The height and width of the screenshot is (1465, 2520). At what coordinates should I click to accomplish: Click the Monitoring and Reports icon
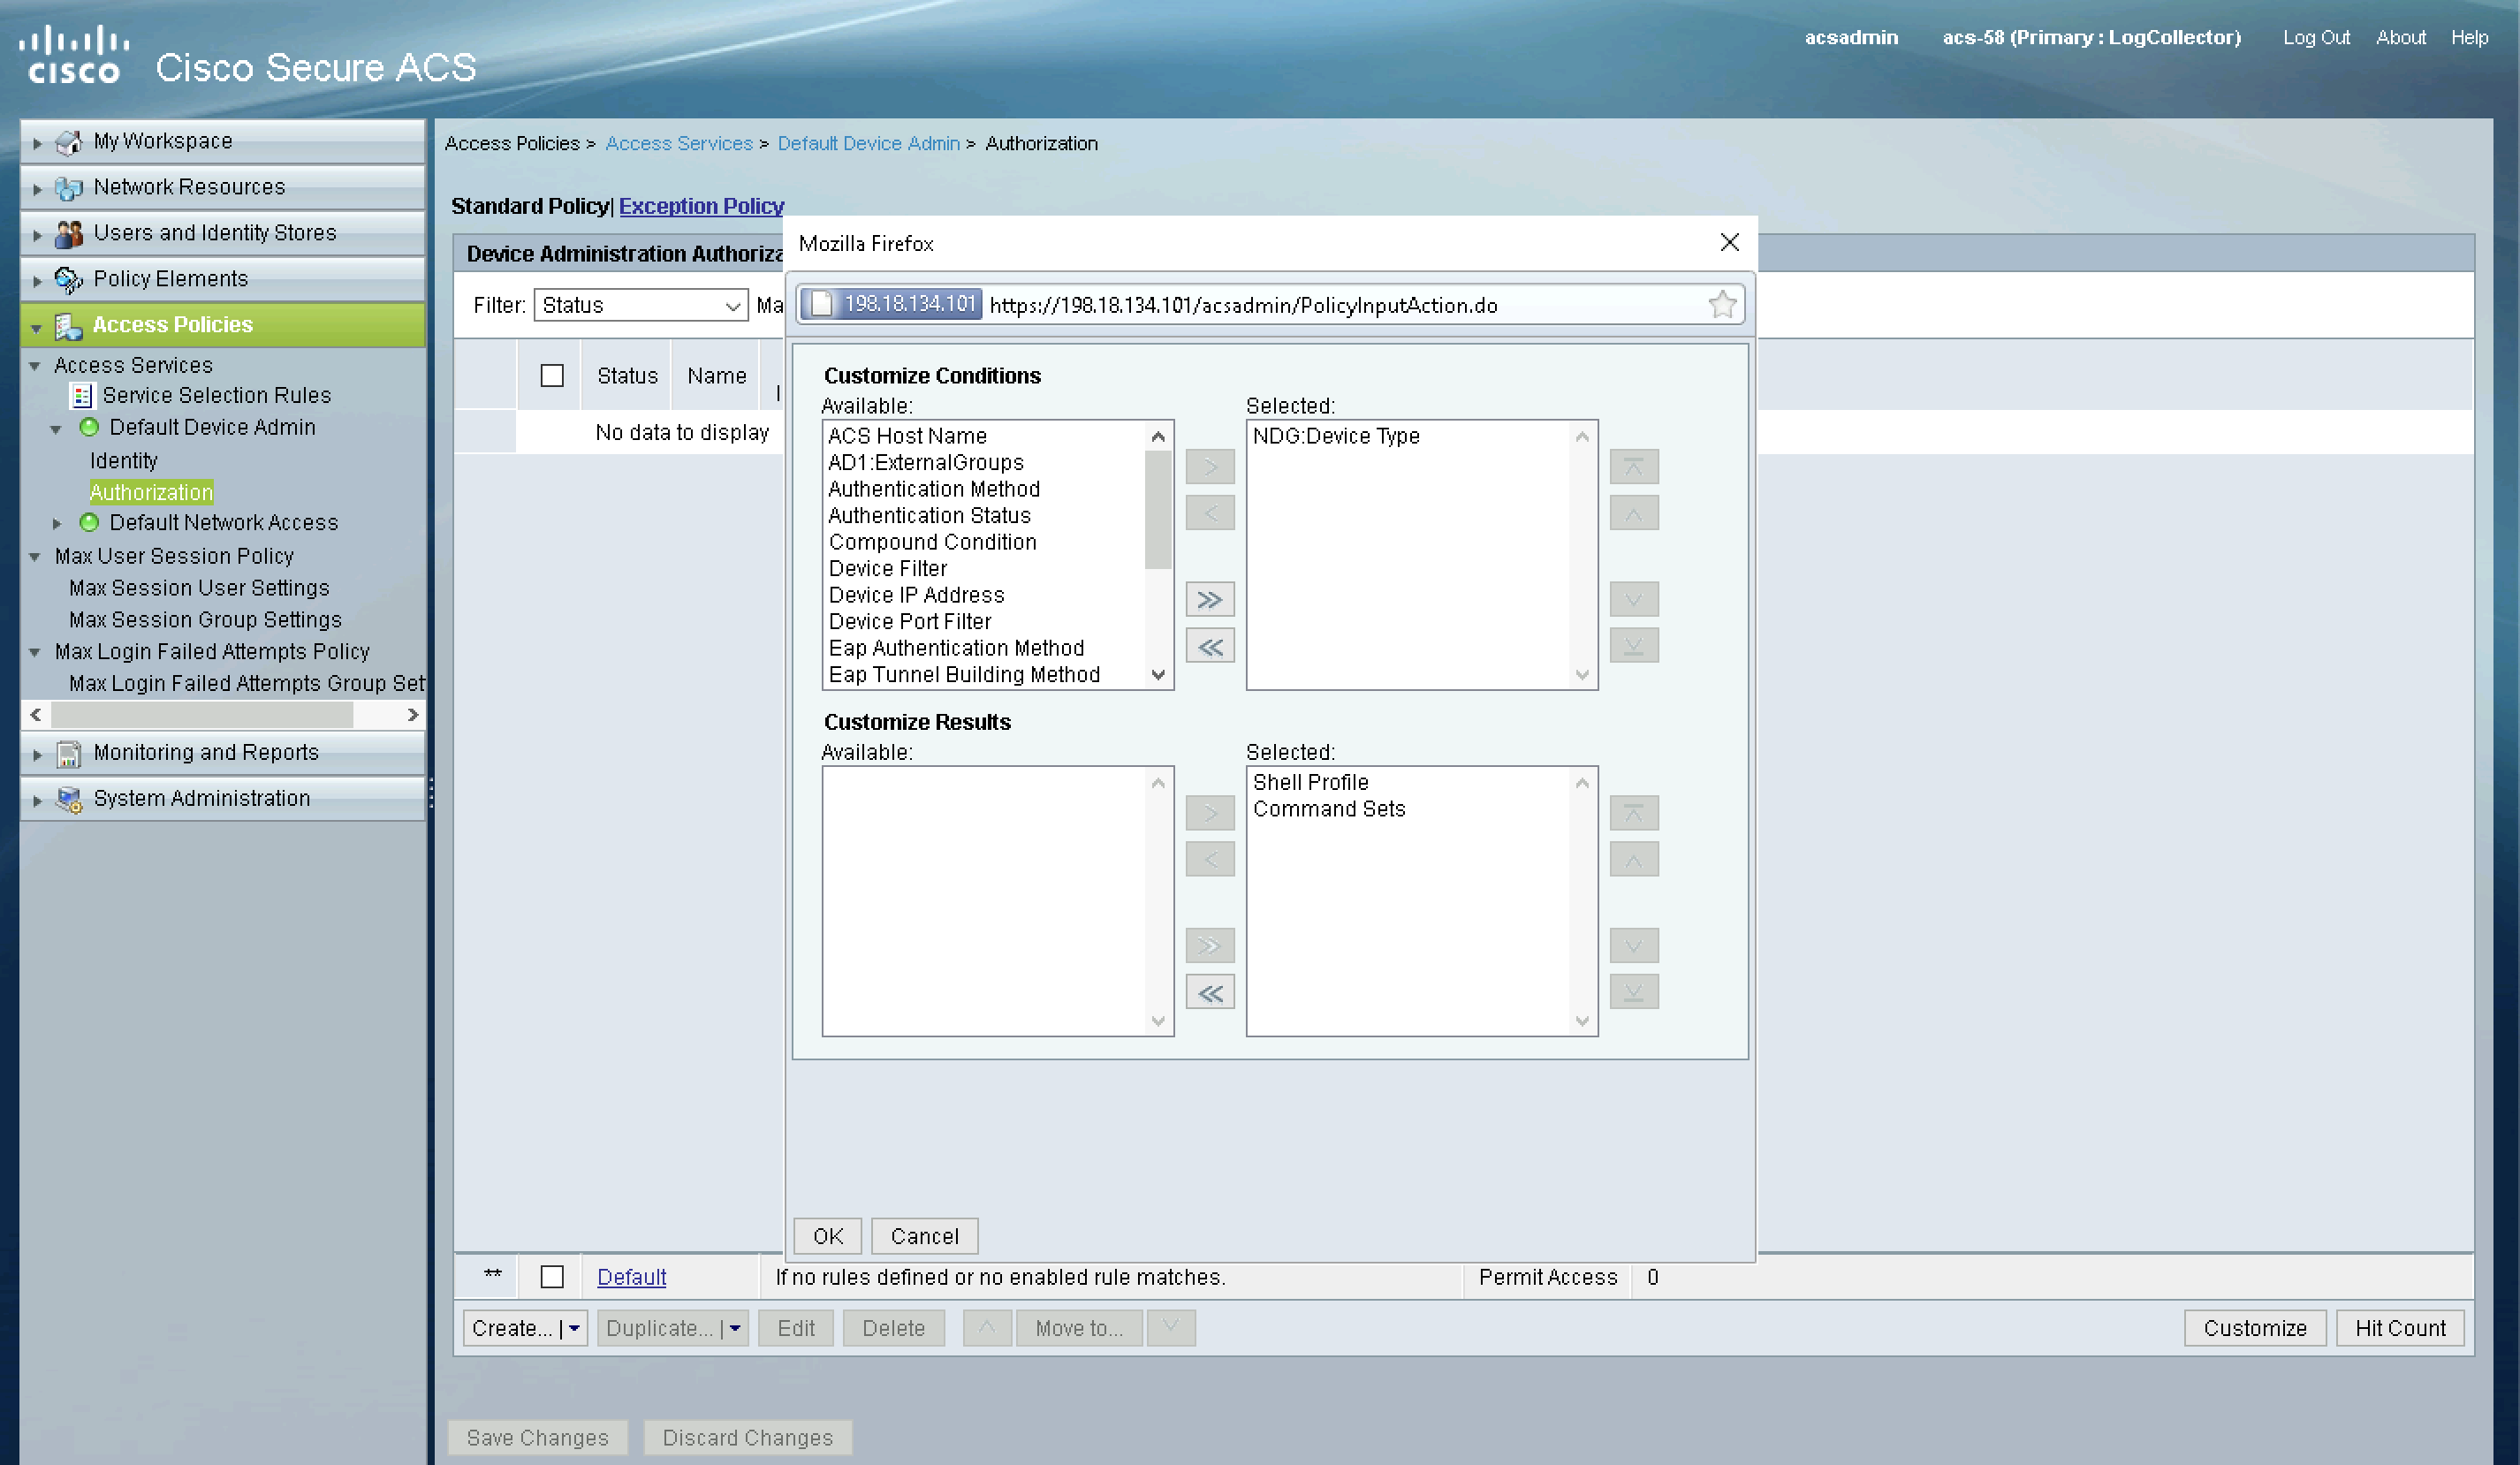pyautogui.click(x=68, y=753)
